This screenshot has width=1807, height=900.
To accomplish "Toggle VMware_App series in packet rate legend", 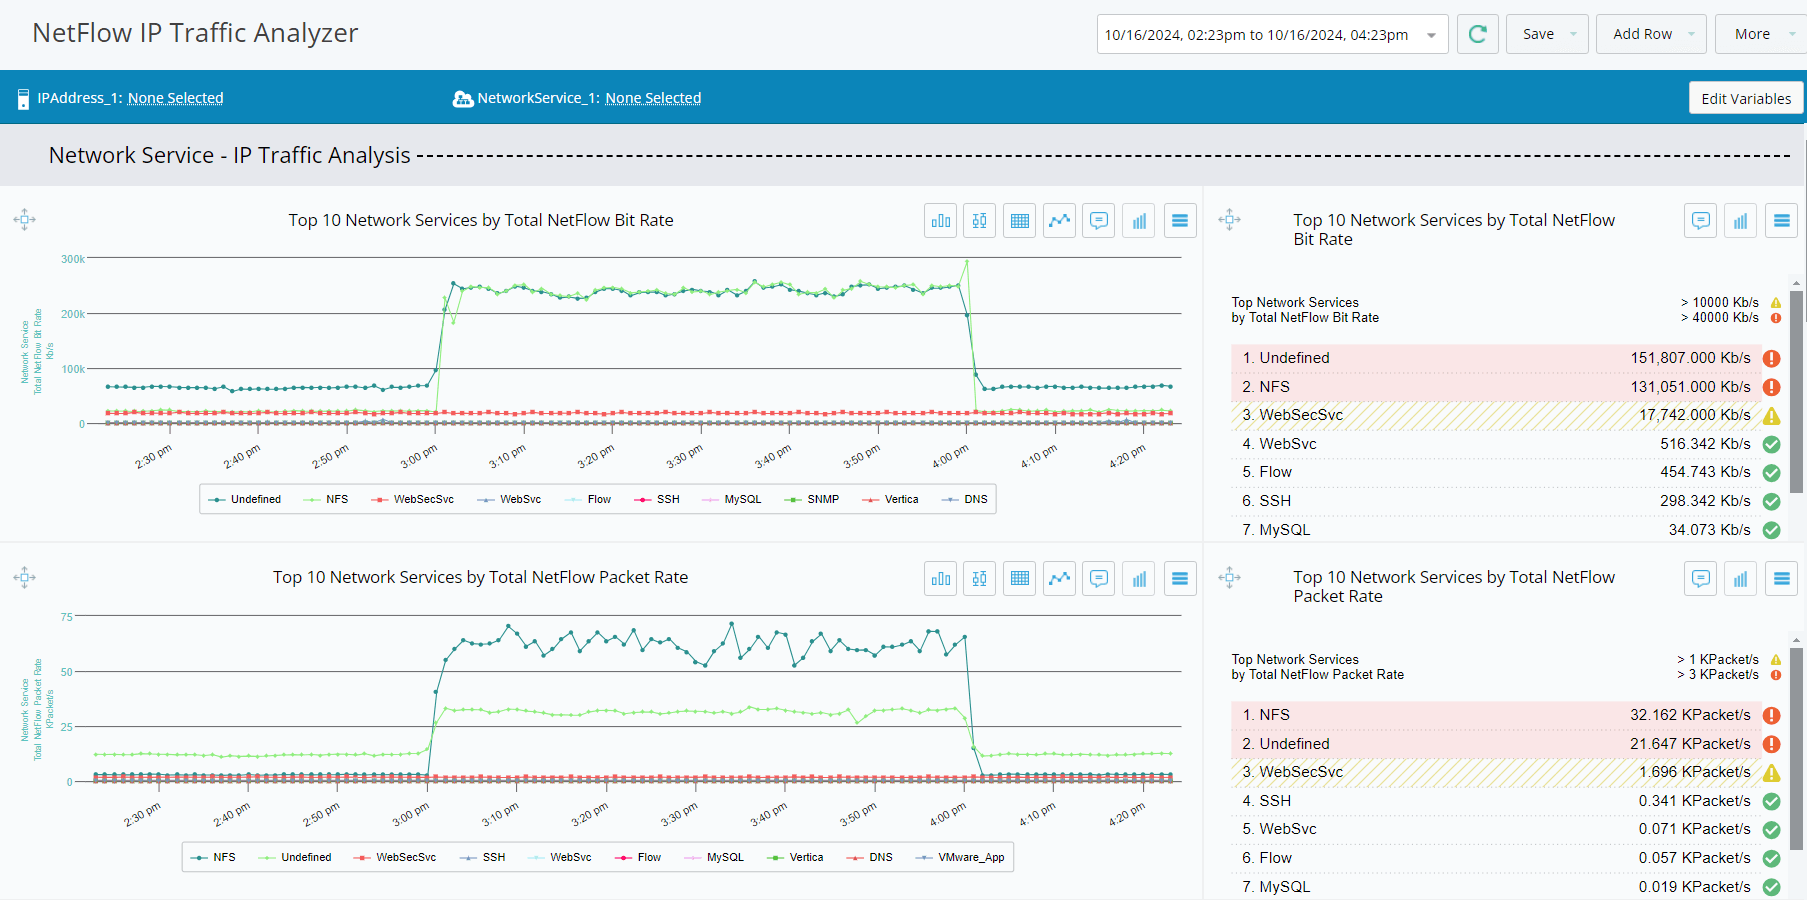I will click(960, 857).
